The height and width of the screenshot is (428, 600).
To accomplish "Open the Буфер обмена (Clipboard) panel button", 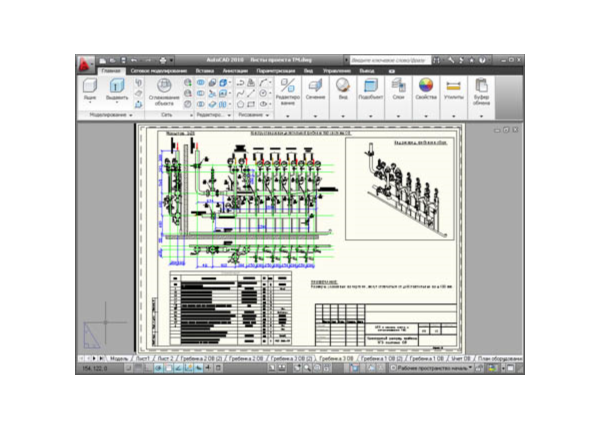I will 481,92.
